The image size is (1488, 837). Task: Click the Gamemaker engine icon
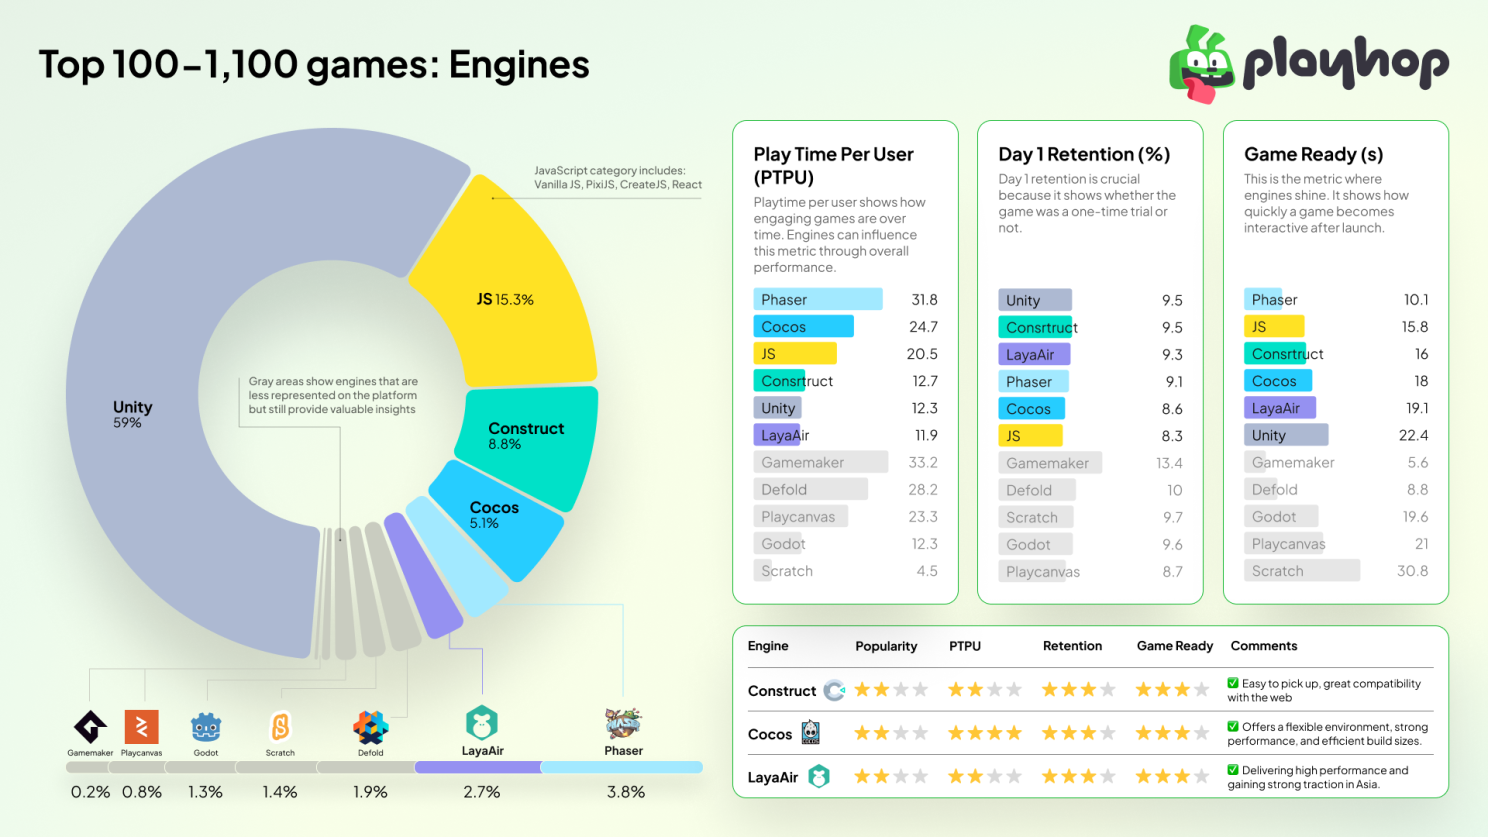coord(90,726)
